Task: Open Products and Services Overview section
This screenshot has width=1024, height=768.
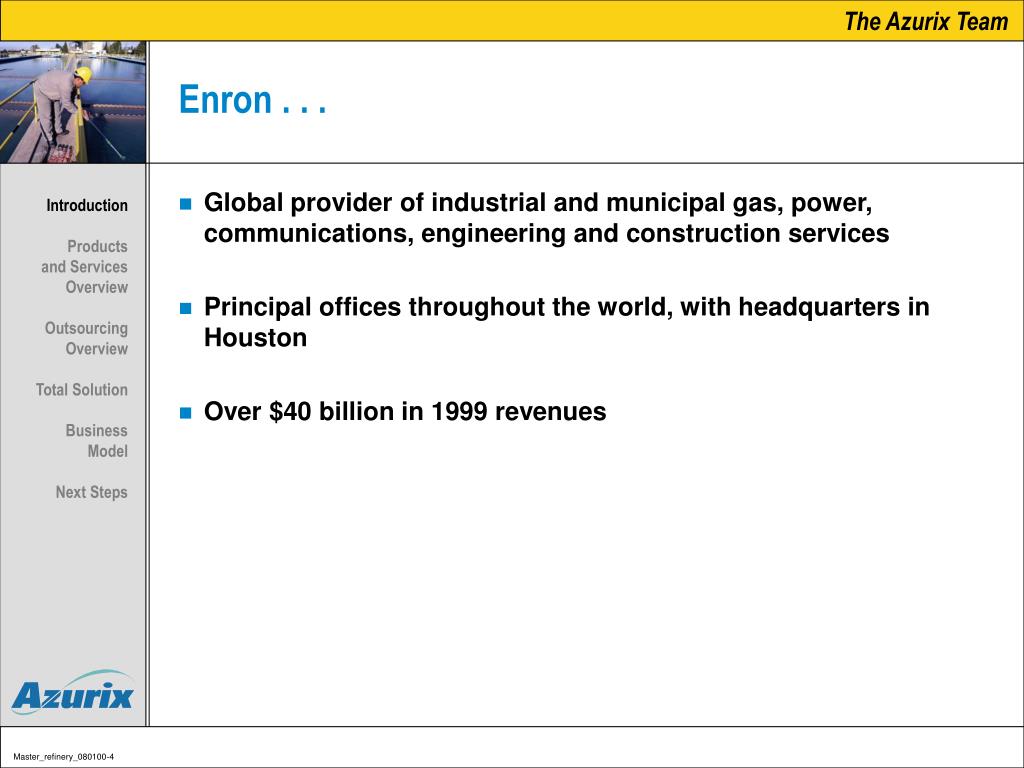Action: pyautogui.click(x=84, y=266)
